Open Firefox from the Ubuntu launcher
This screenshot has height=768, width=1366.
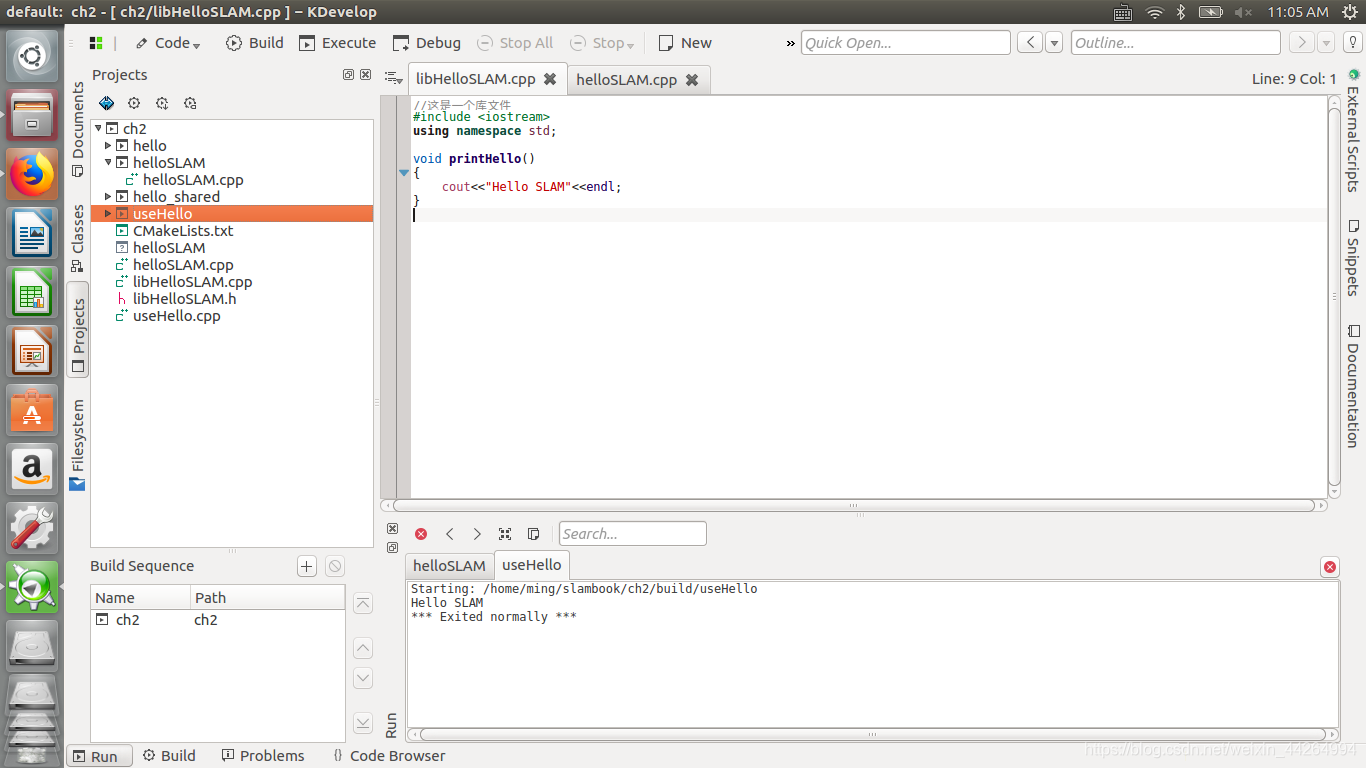coord(32,173)
